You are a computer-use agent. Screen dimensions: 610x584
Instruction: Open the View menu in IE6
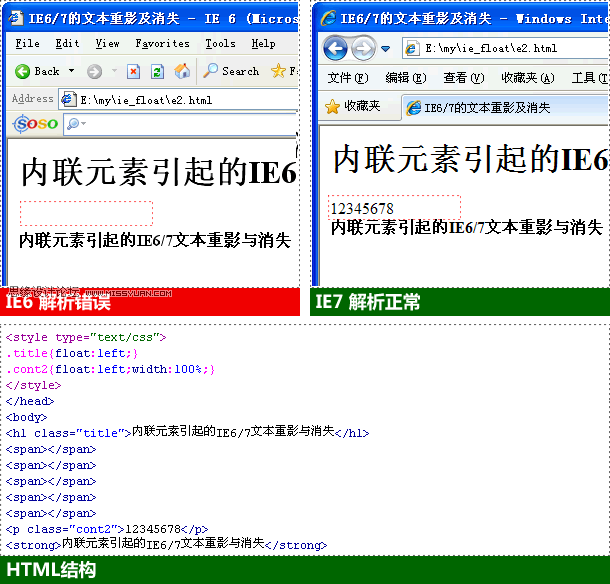107,44
